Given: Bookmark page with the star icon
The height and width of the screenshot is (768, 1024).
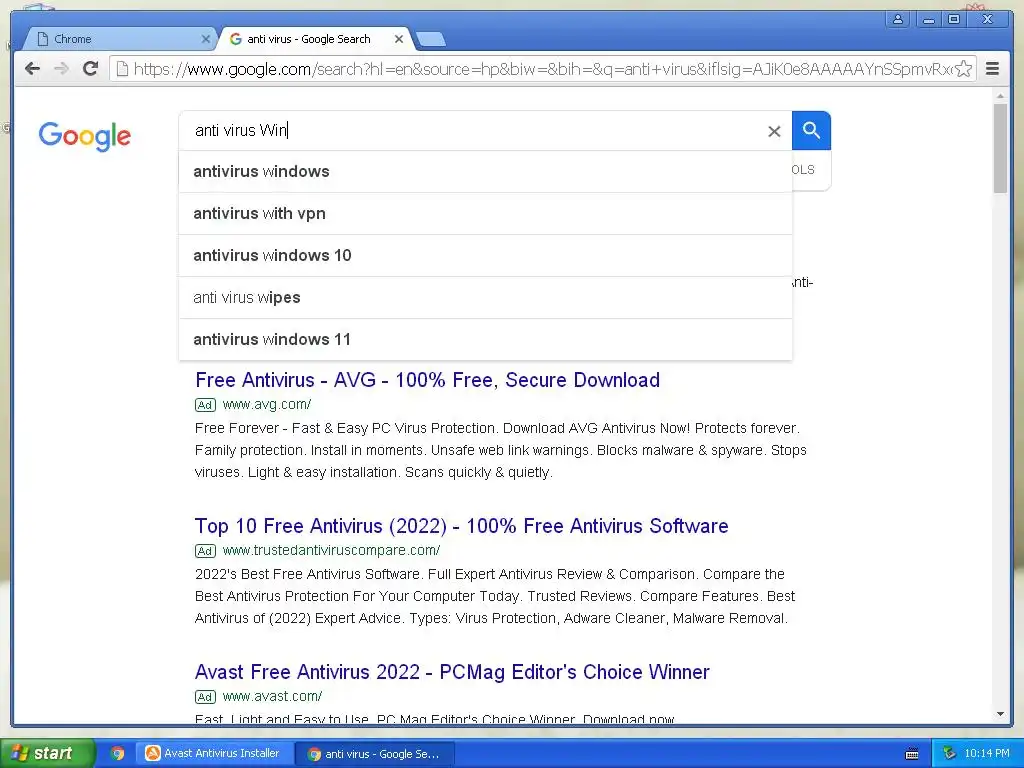Looking at the screenshot, I should 963,69.
